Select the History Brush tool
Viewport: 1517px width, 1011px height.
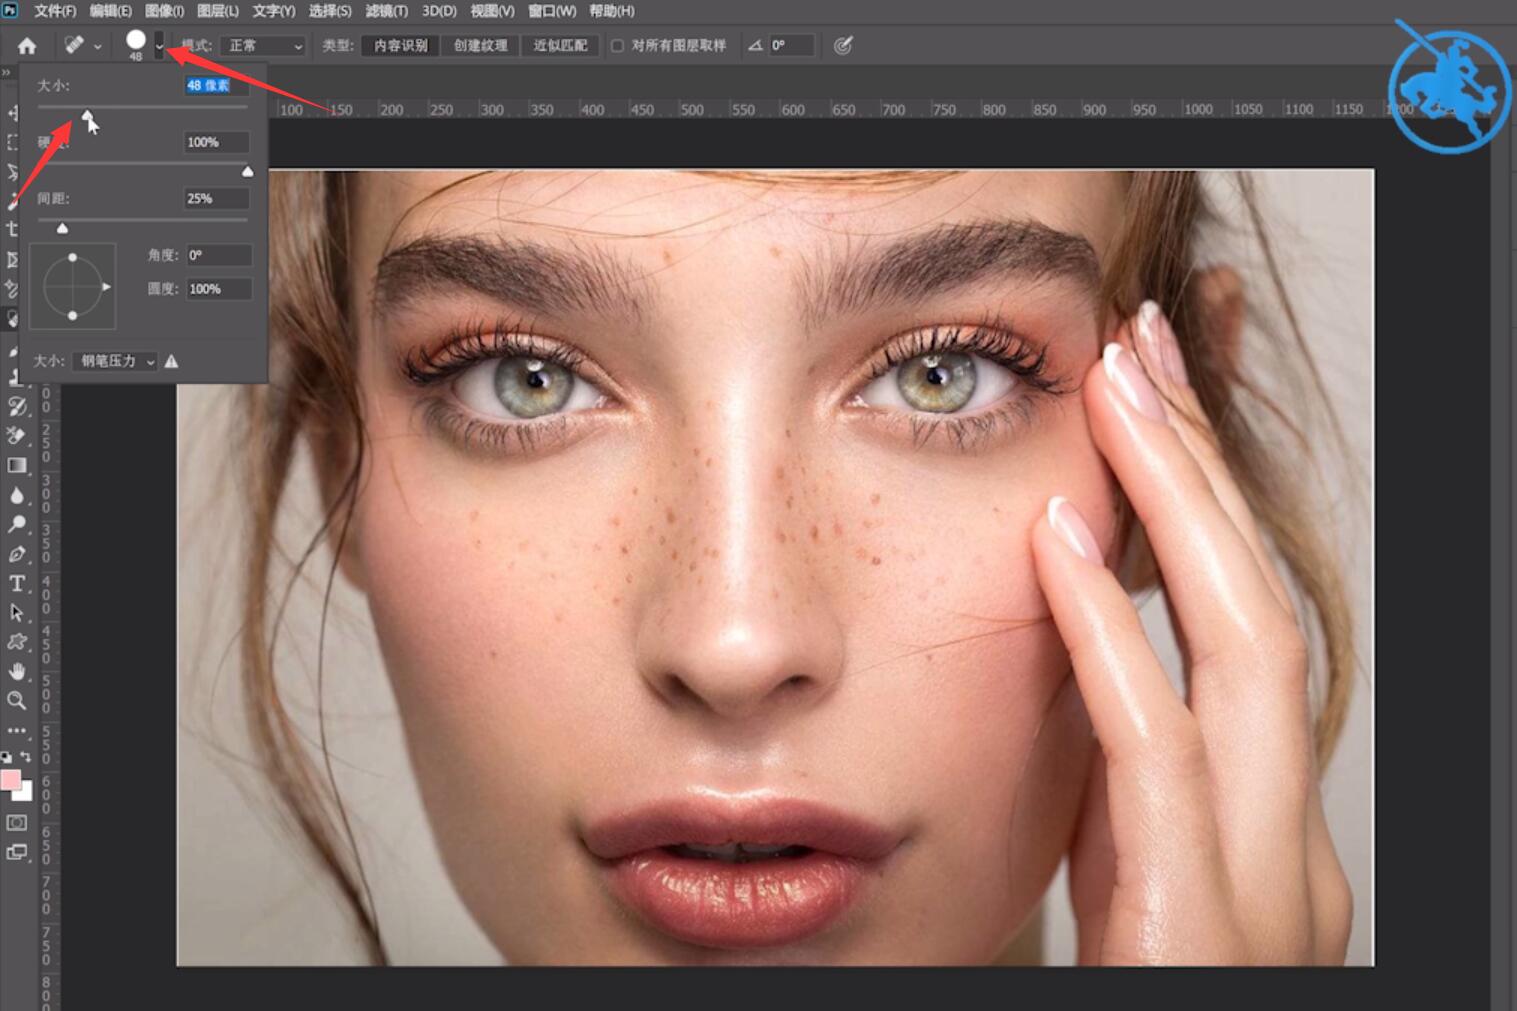[16, 406]
